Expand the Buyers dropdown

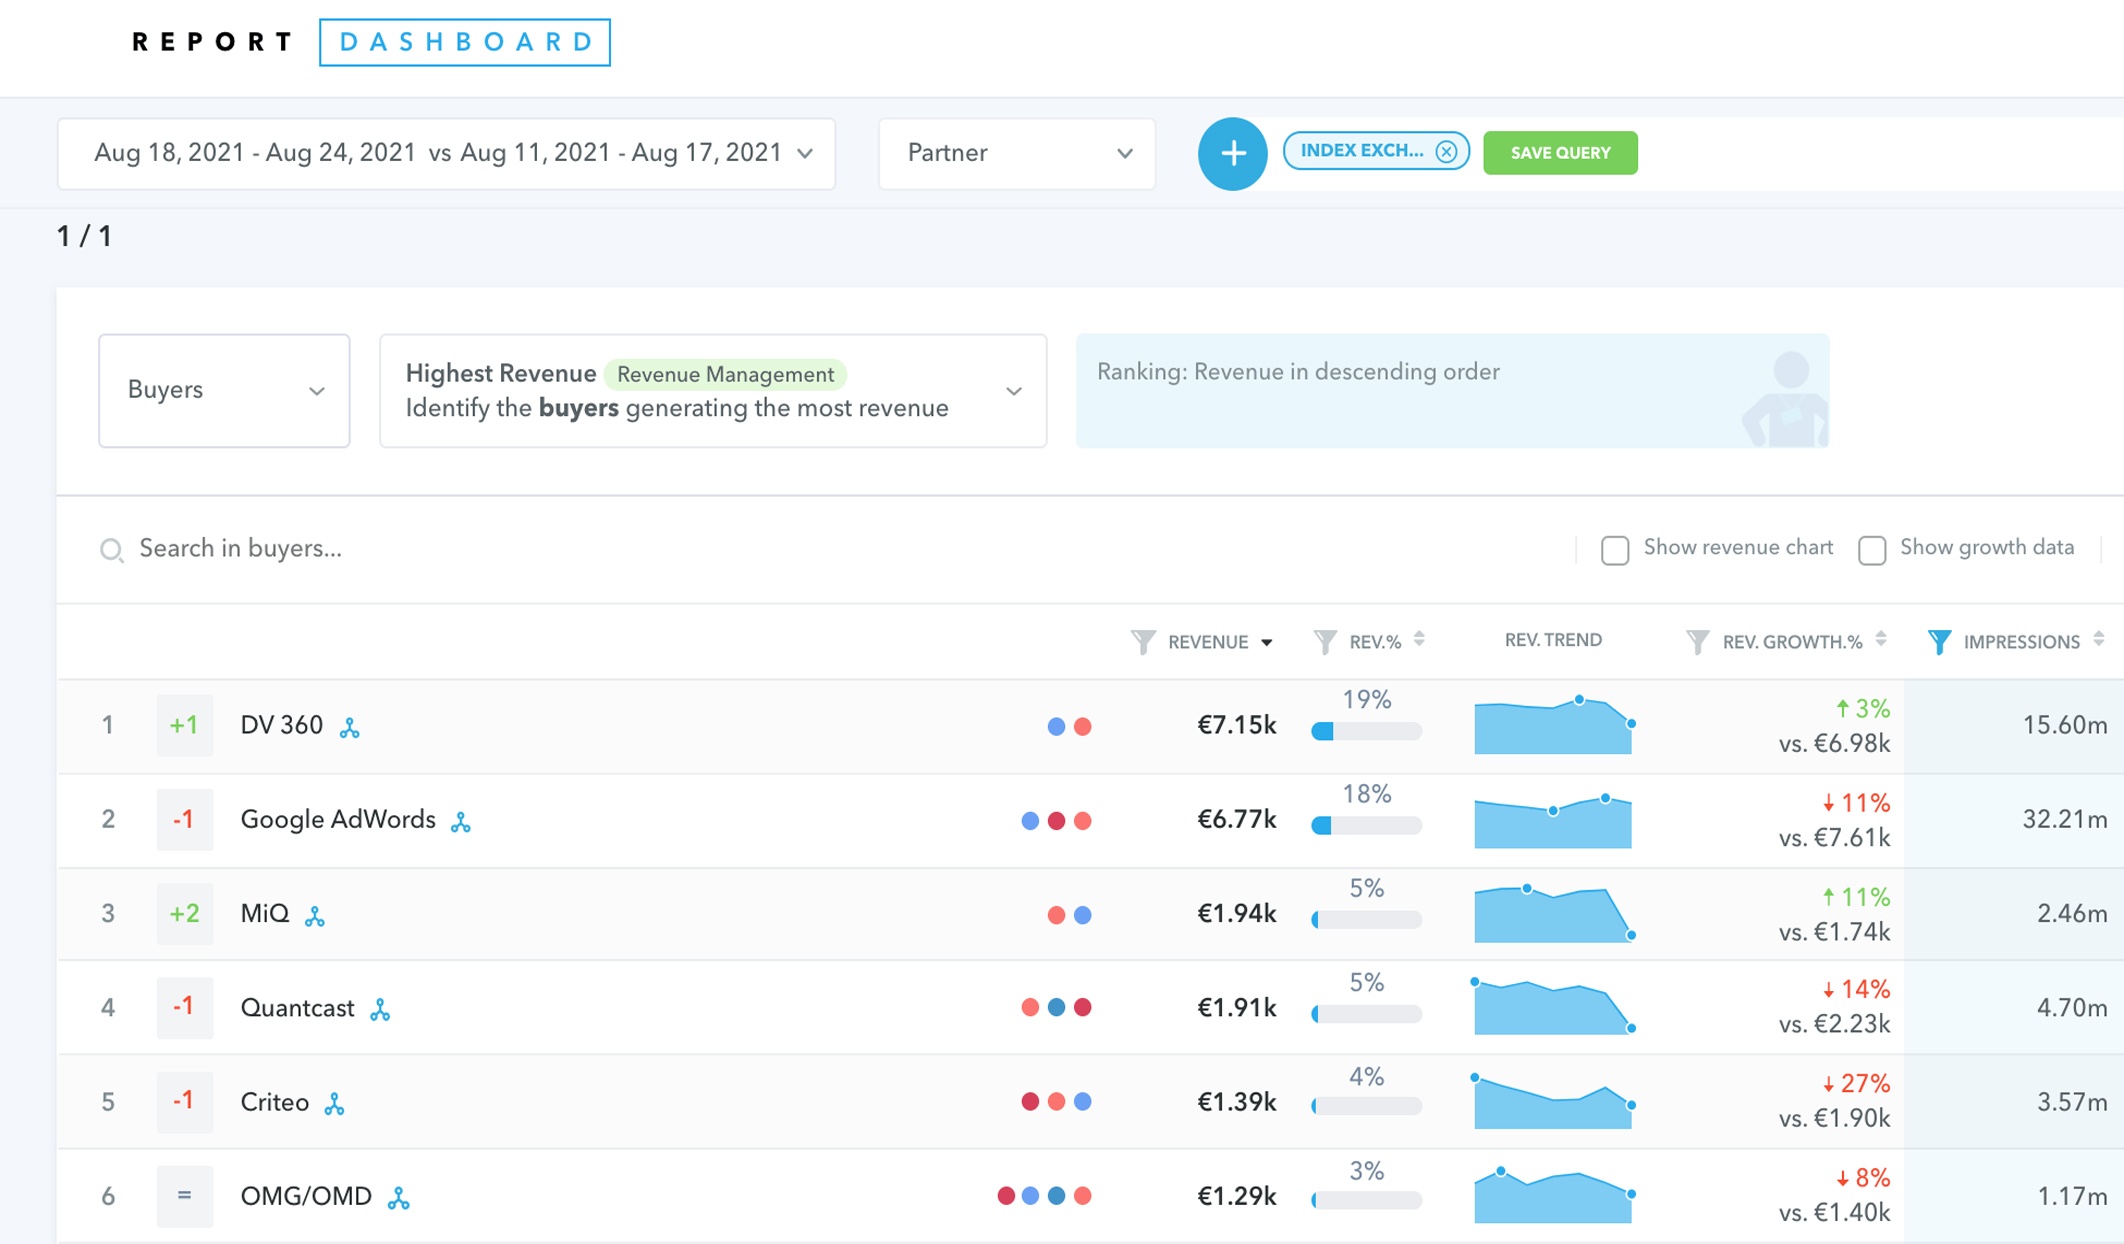point(224,390)
